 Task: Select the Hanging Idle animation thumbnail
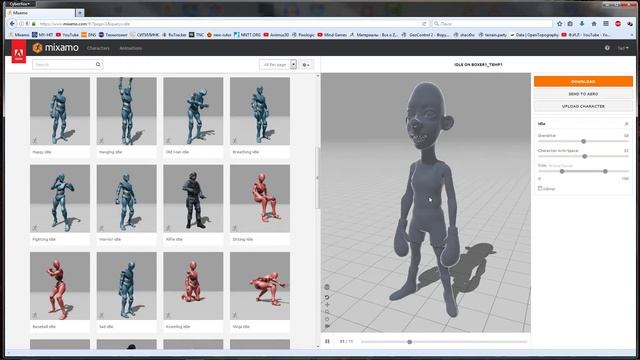click(x=127, y=111)
